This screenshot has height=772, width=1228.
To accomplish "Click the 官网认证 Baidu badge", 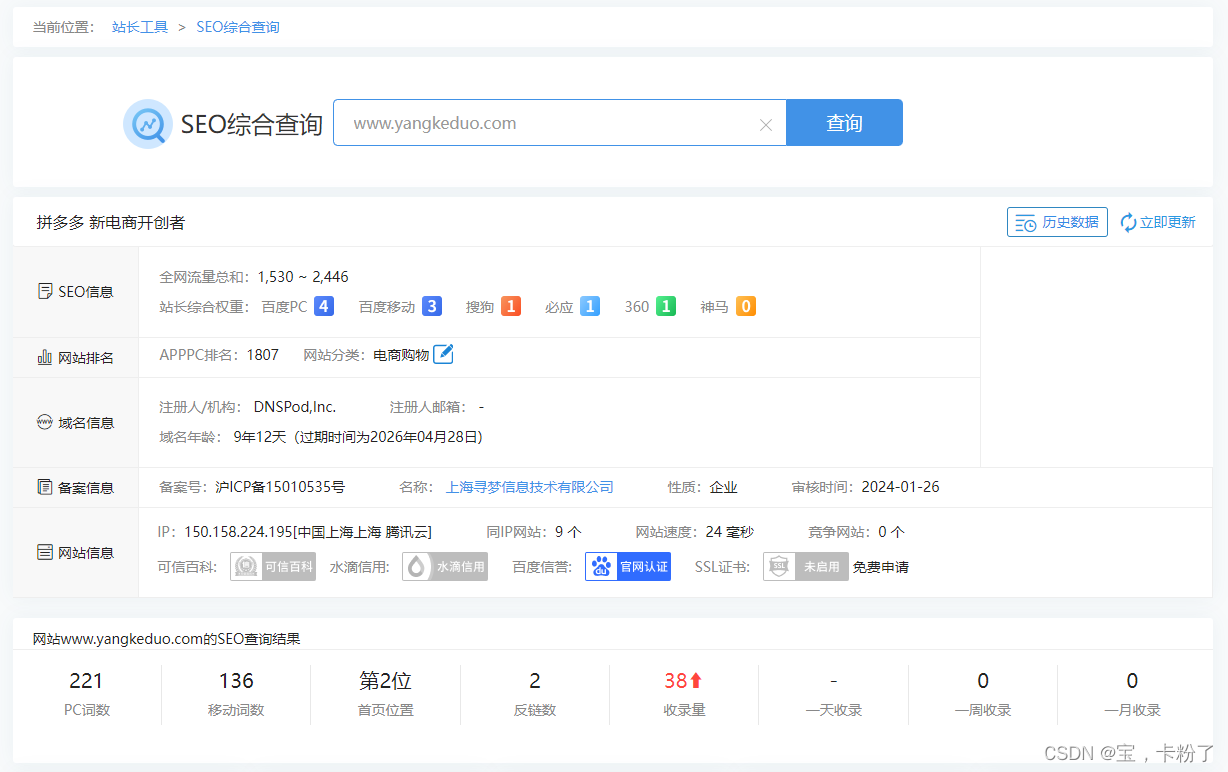I will [x=627, y=567].
